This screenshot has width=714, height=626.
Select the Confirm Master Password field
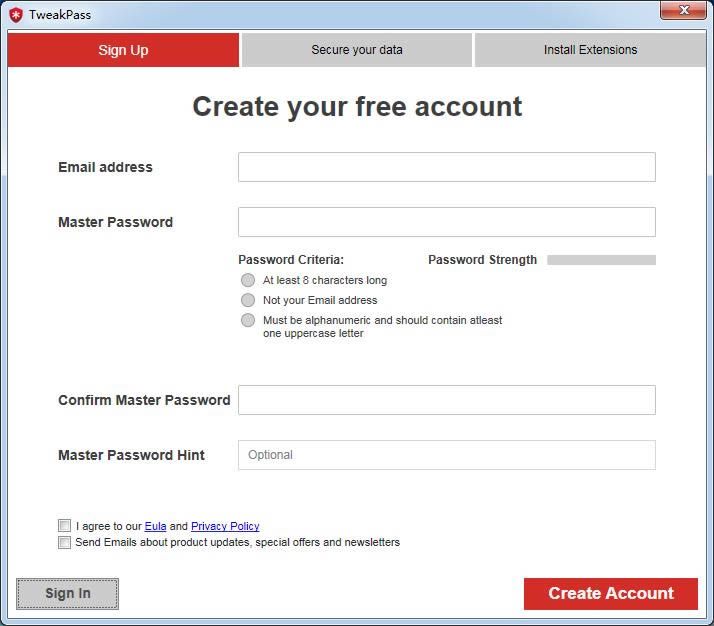[446, 400]
